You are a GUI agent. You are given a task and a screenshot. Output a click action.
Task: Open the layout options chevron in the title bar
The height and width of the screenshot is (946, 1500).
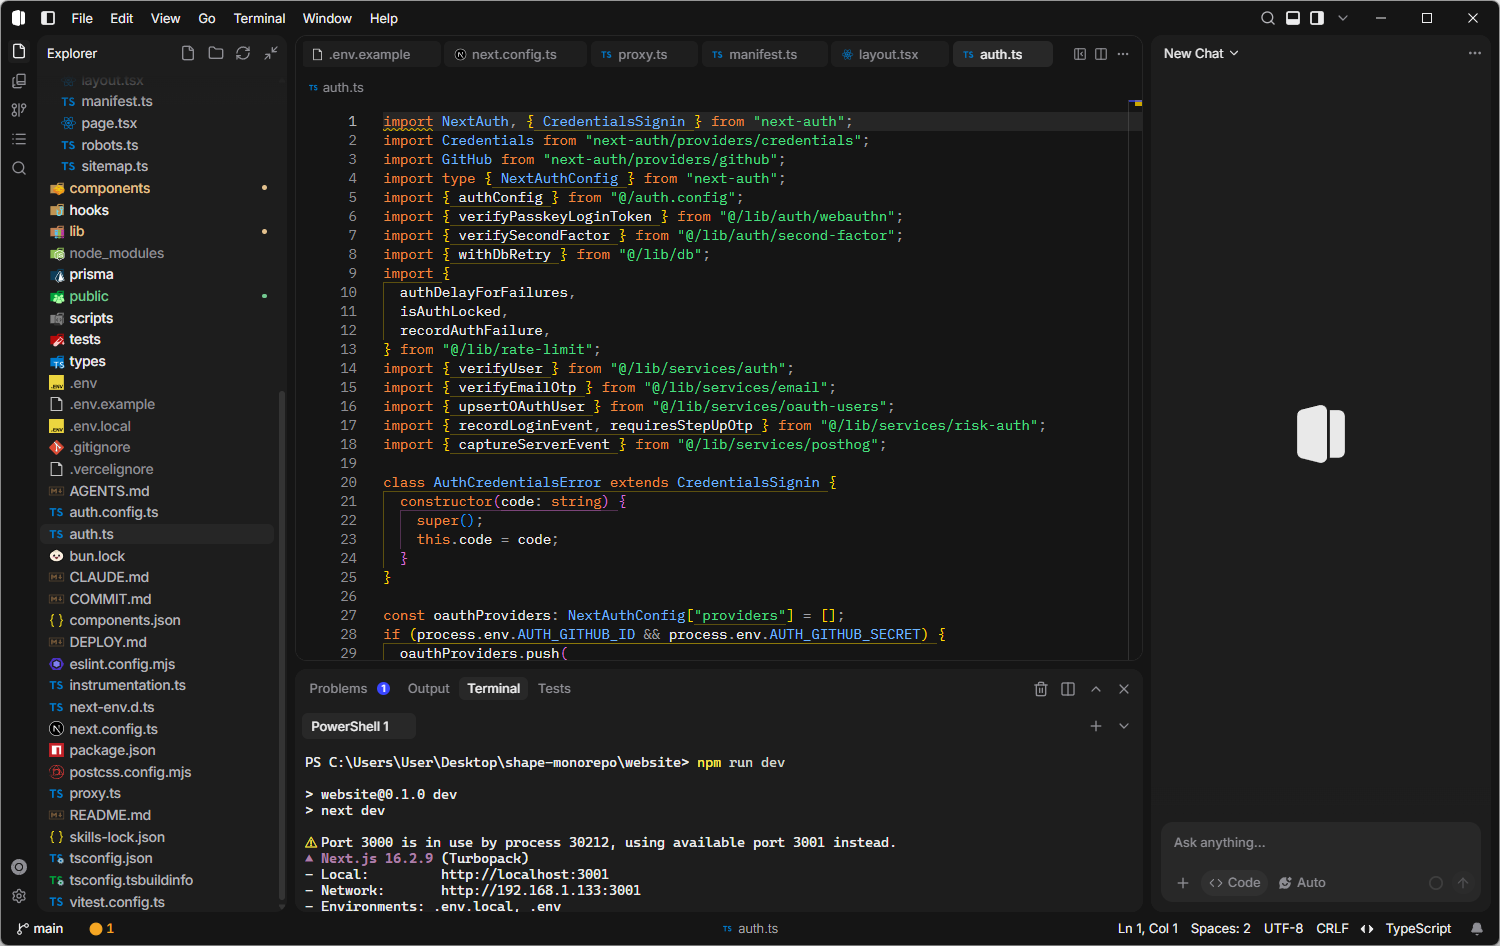tap(1343, 18)
